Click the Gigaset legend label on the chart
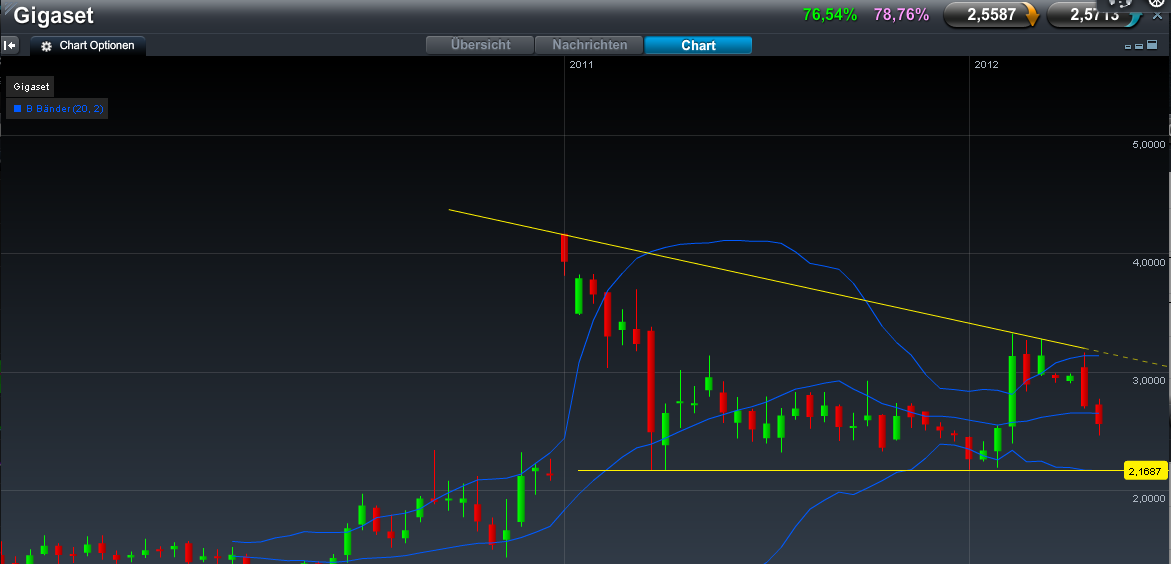 [31, 87]
